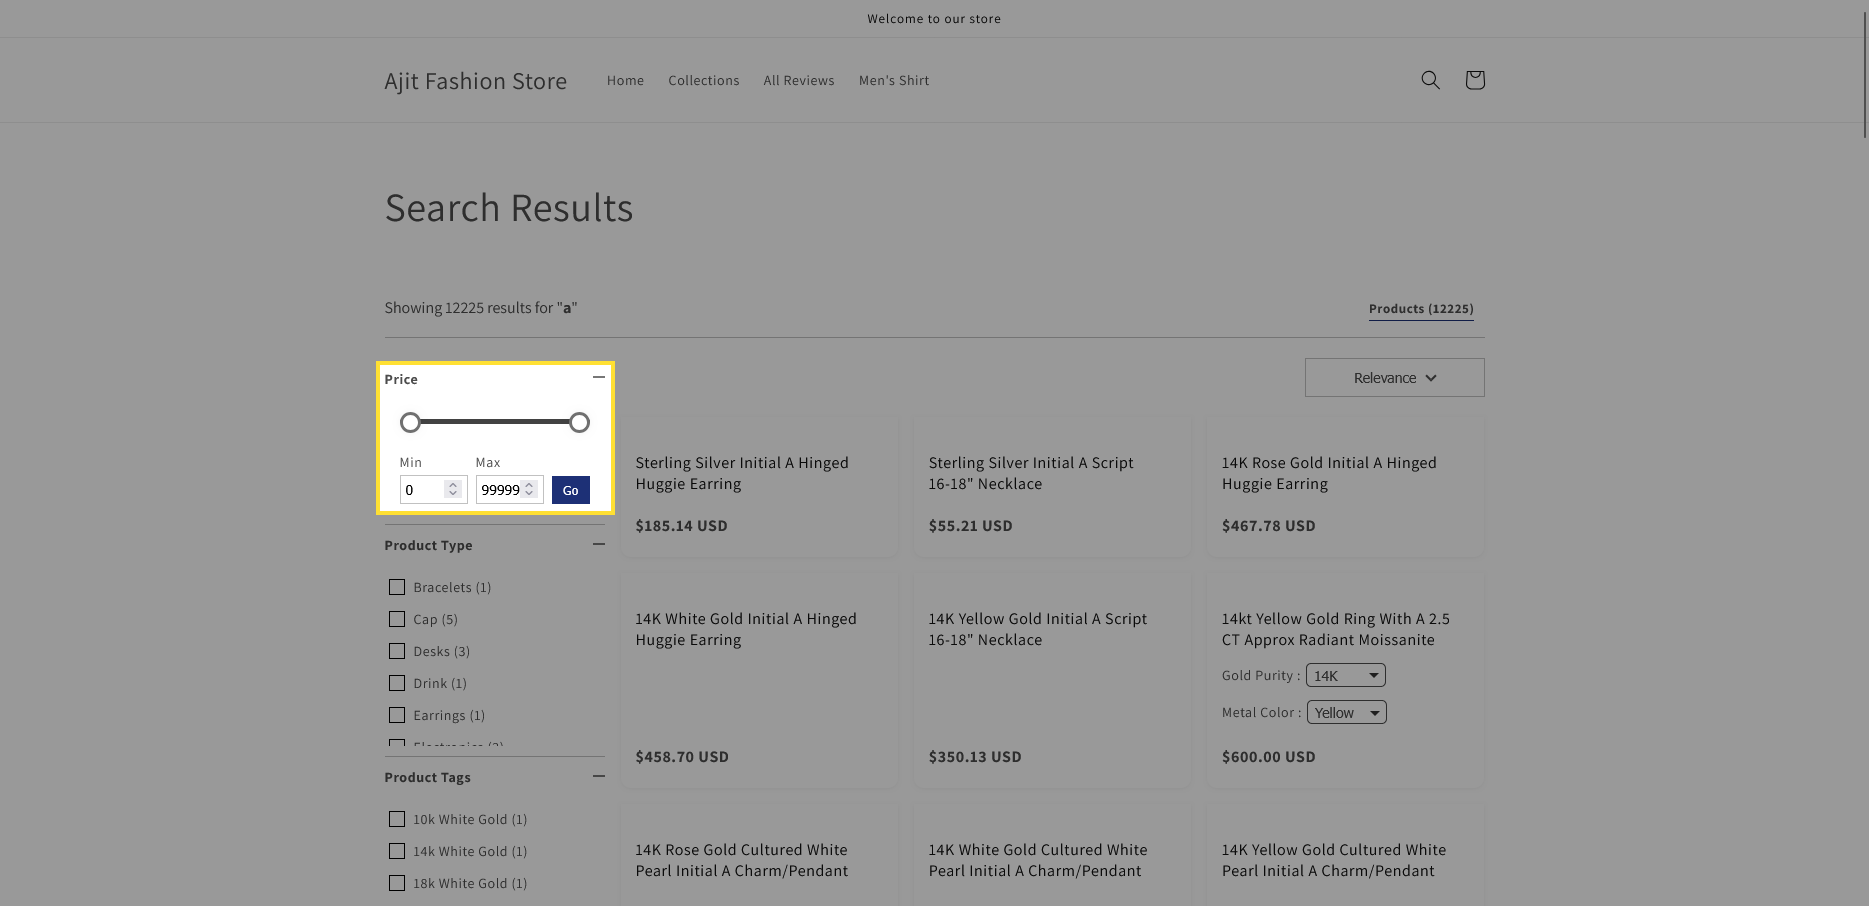Open the search magnifier icon

coord(1430,80)
